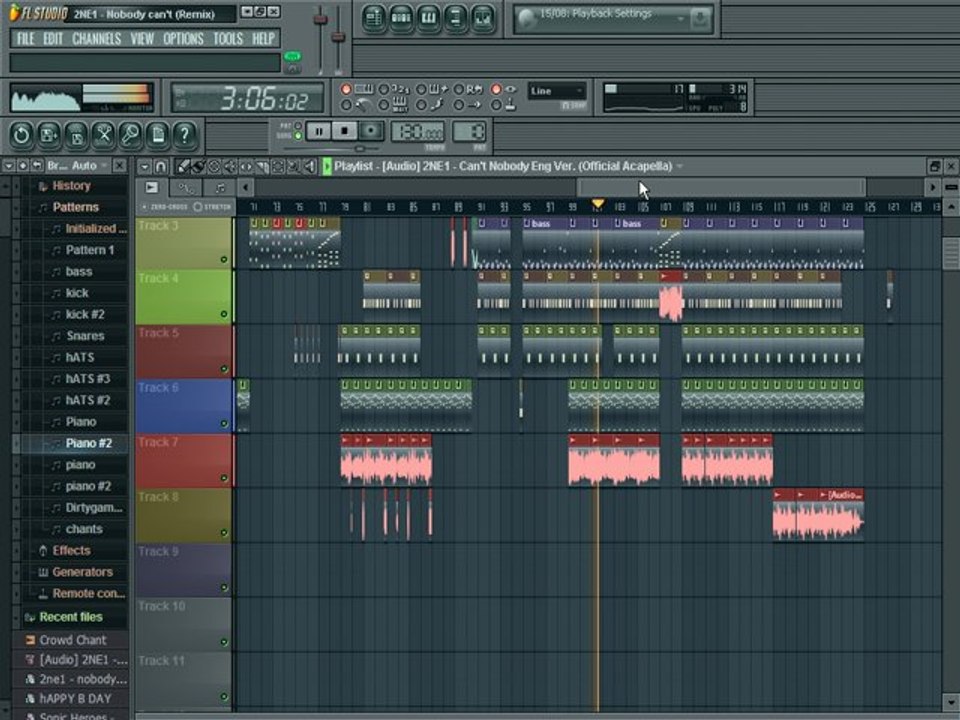Click the tempo display field

pos(418,132)
